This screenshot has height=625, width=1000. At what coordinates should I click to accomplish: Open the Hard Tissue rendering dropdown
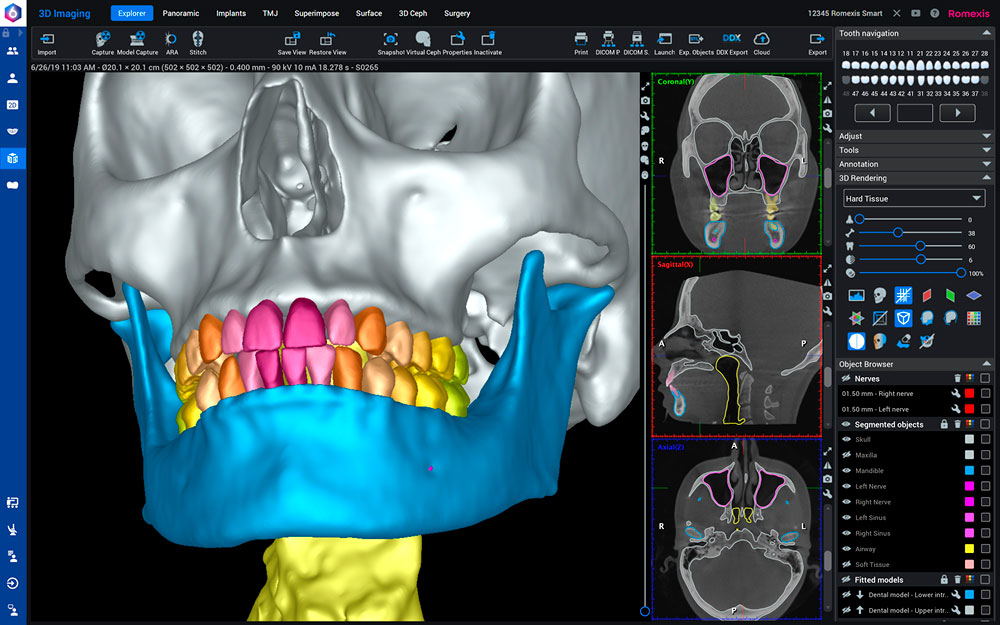point(914,199)
